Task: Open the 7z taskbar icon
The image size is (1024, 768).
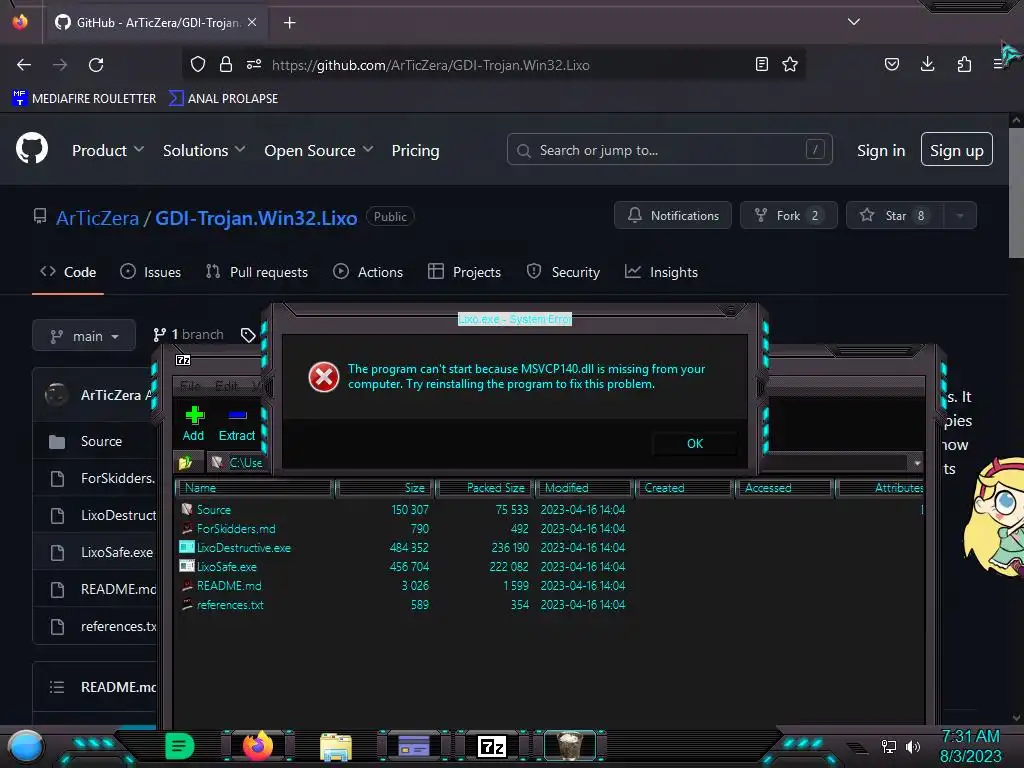Action: click(492, 746)
